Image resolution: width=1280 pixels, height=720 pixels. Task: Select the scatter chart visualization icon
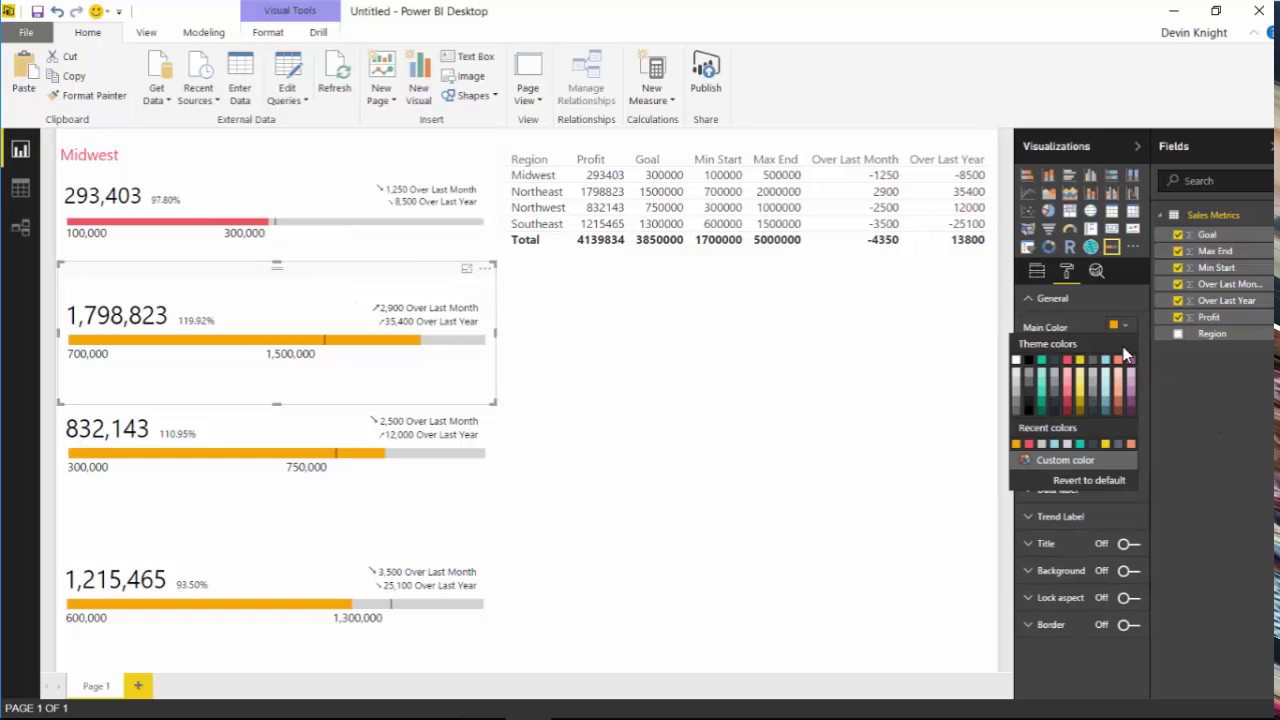tap(1027, 210)
